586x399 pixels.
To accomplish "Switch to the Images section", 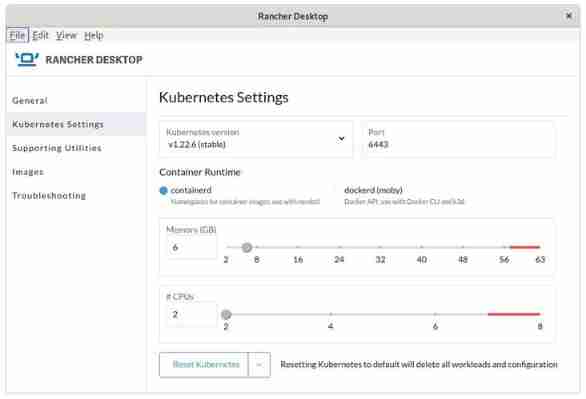I will [x=76, y=172].
